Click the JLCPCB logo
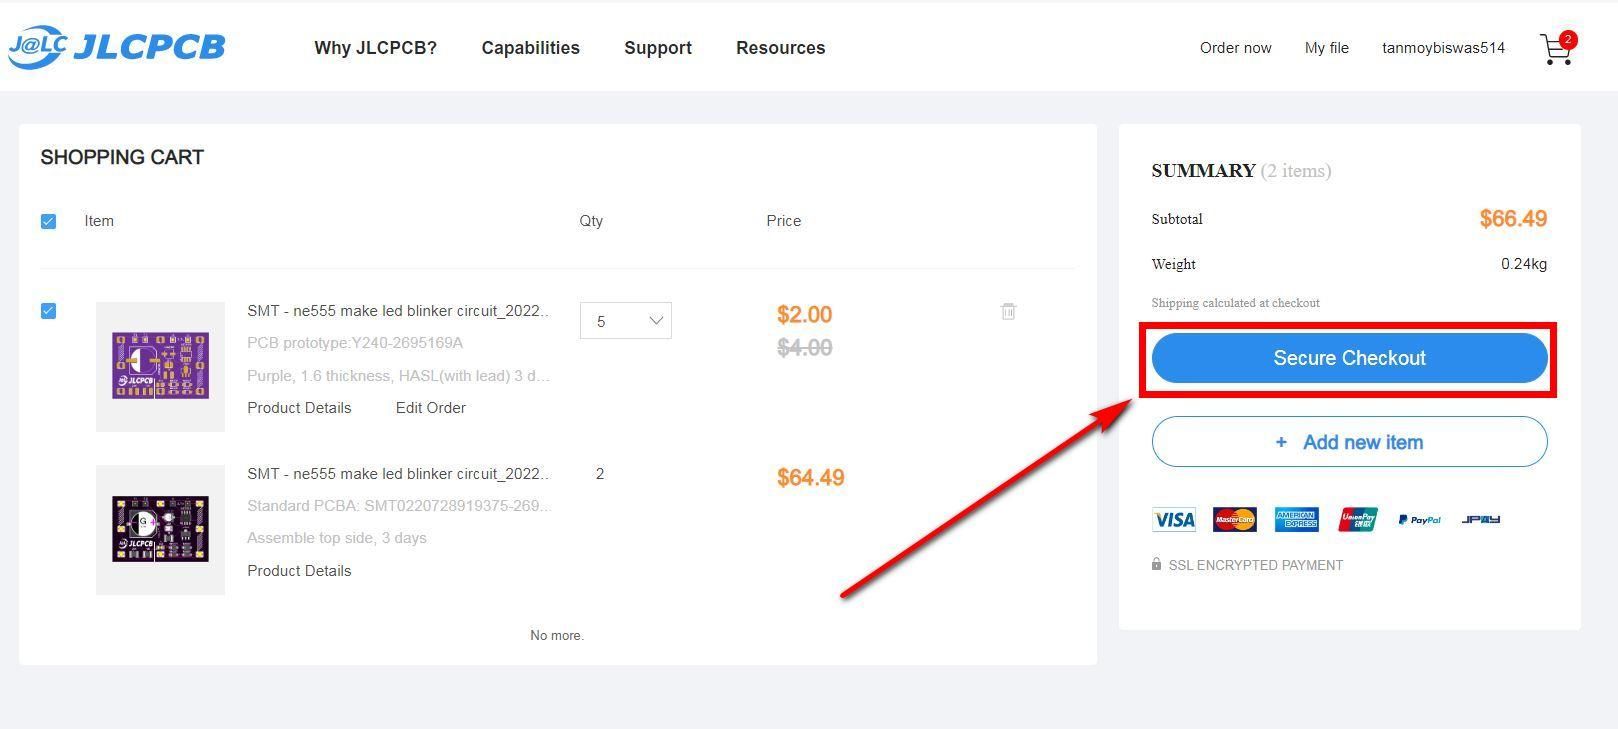Image resolution: width=1618 pixels, height=729 pixels. pyautogui.click(x=117, y=47)
